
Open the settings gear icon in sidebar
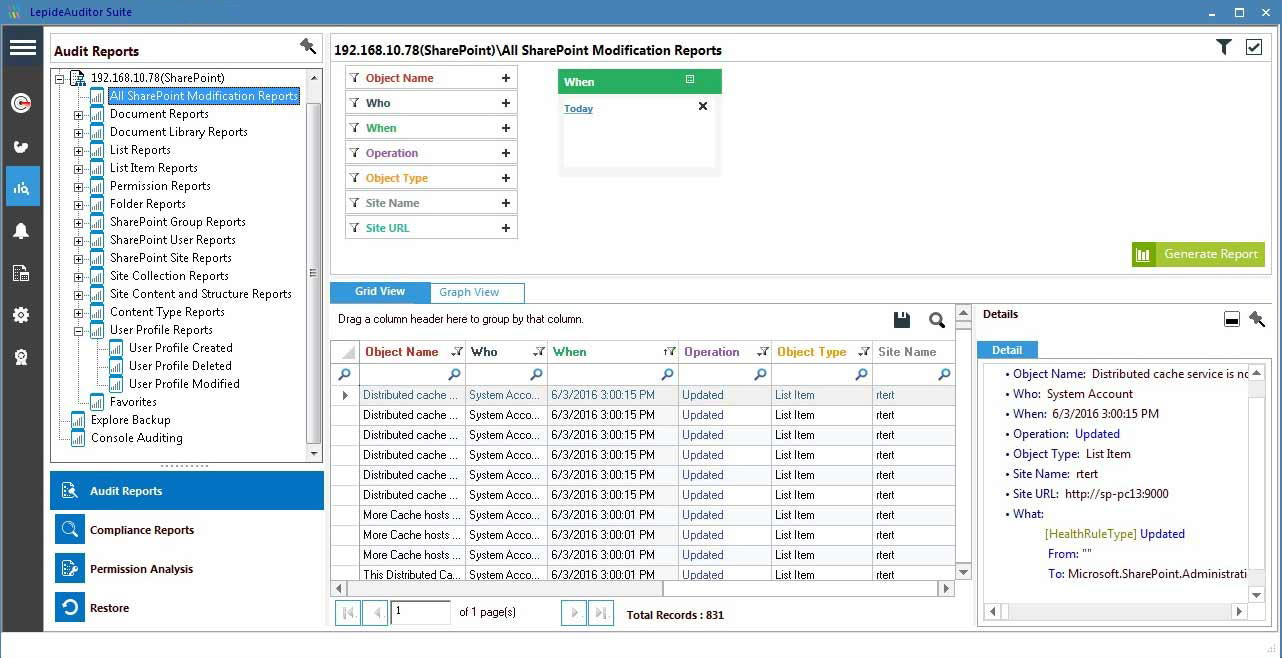[x=21, y=315]
